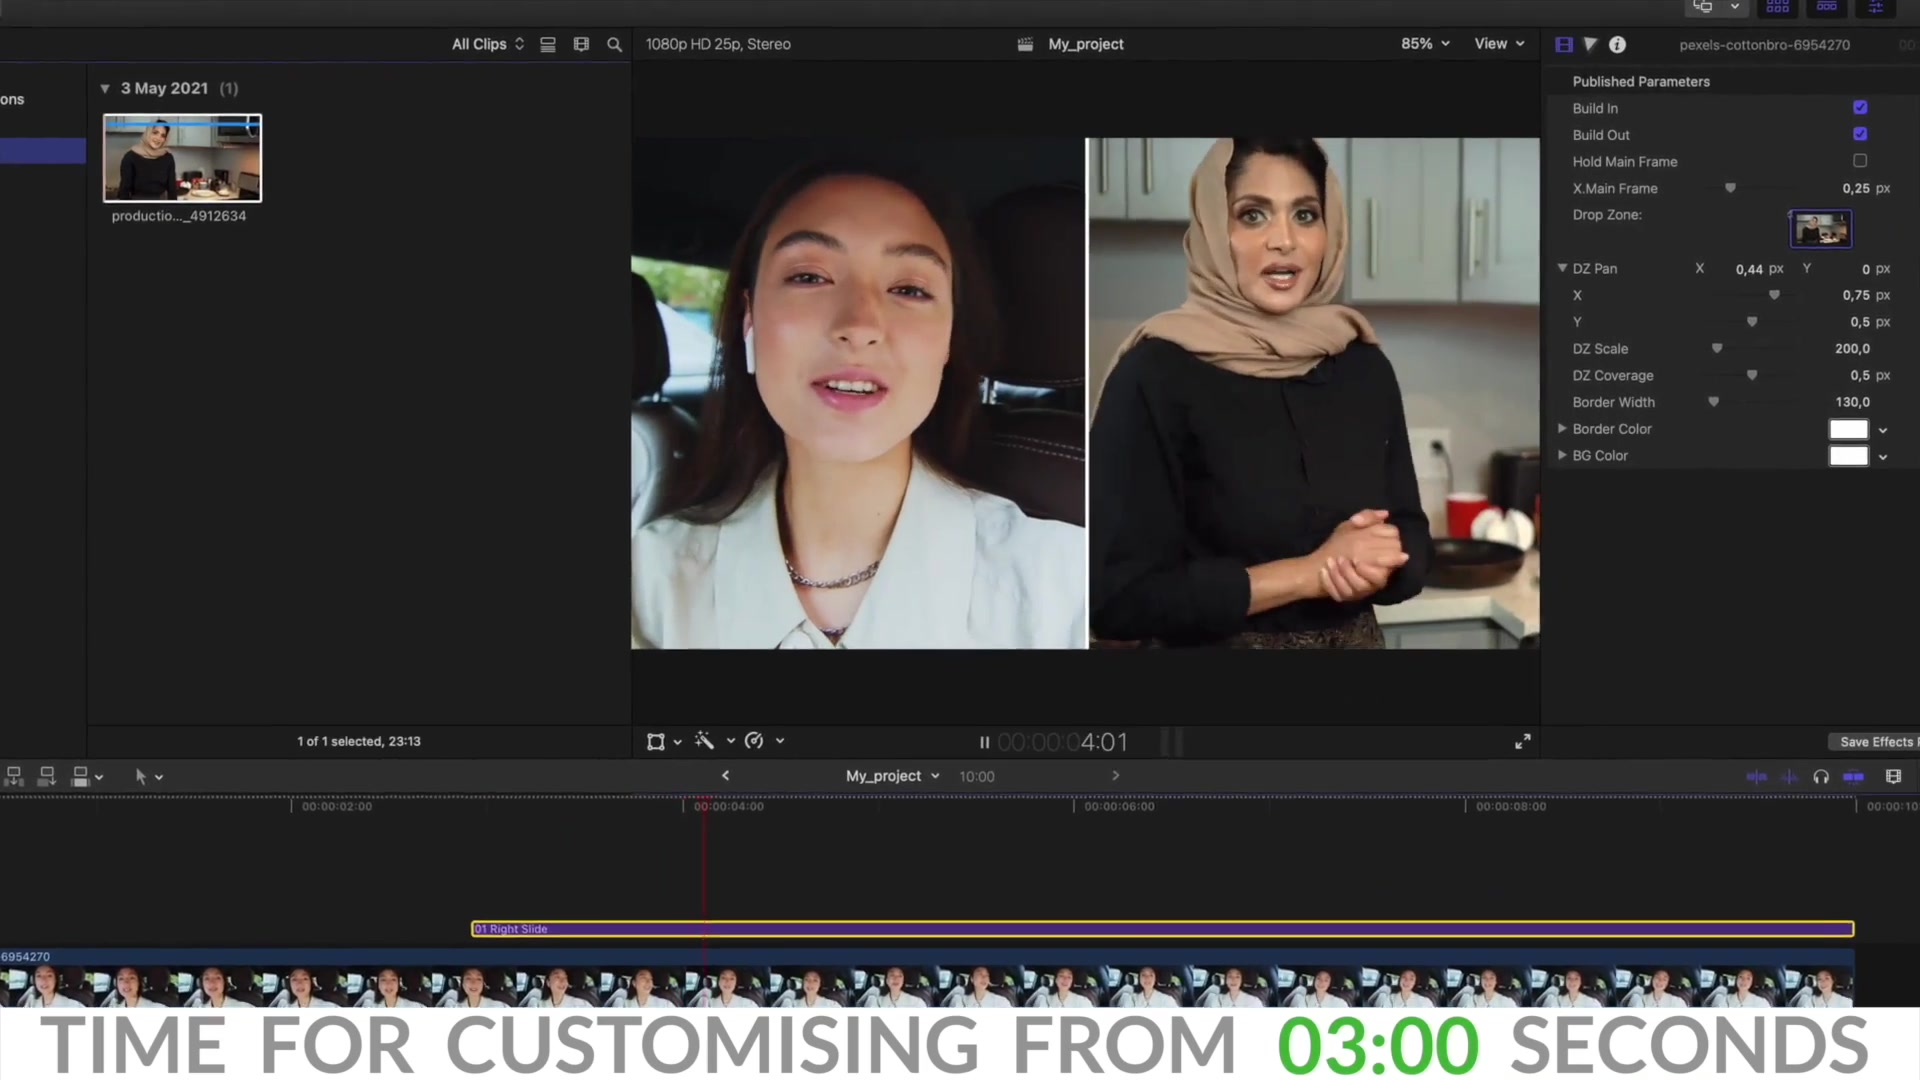
Task: Click the Drop Zone thumbnail
Action: (x=1820, y=229)
